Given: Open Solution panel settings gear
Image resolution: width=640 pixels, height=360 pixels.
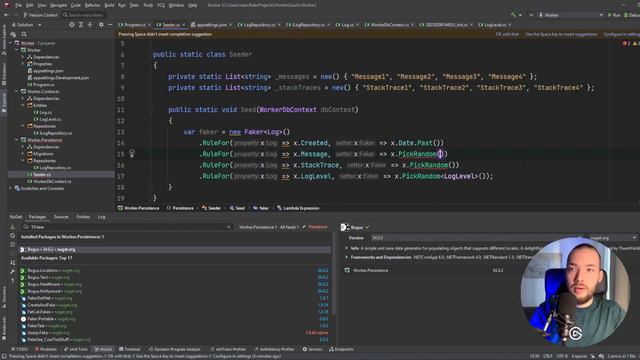Looking at the screenshot, I should pos(101,25).
